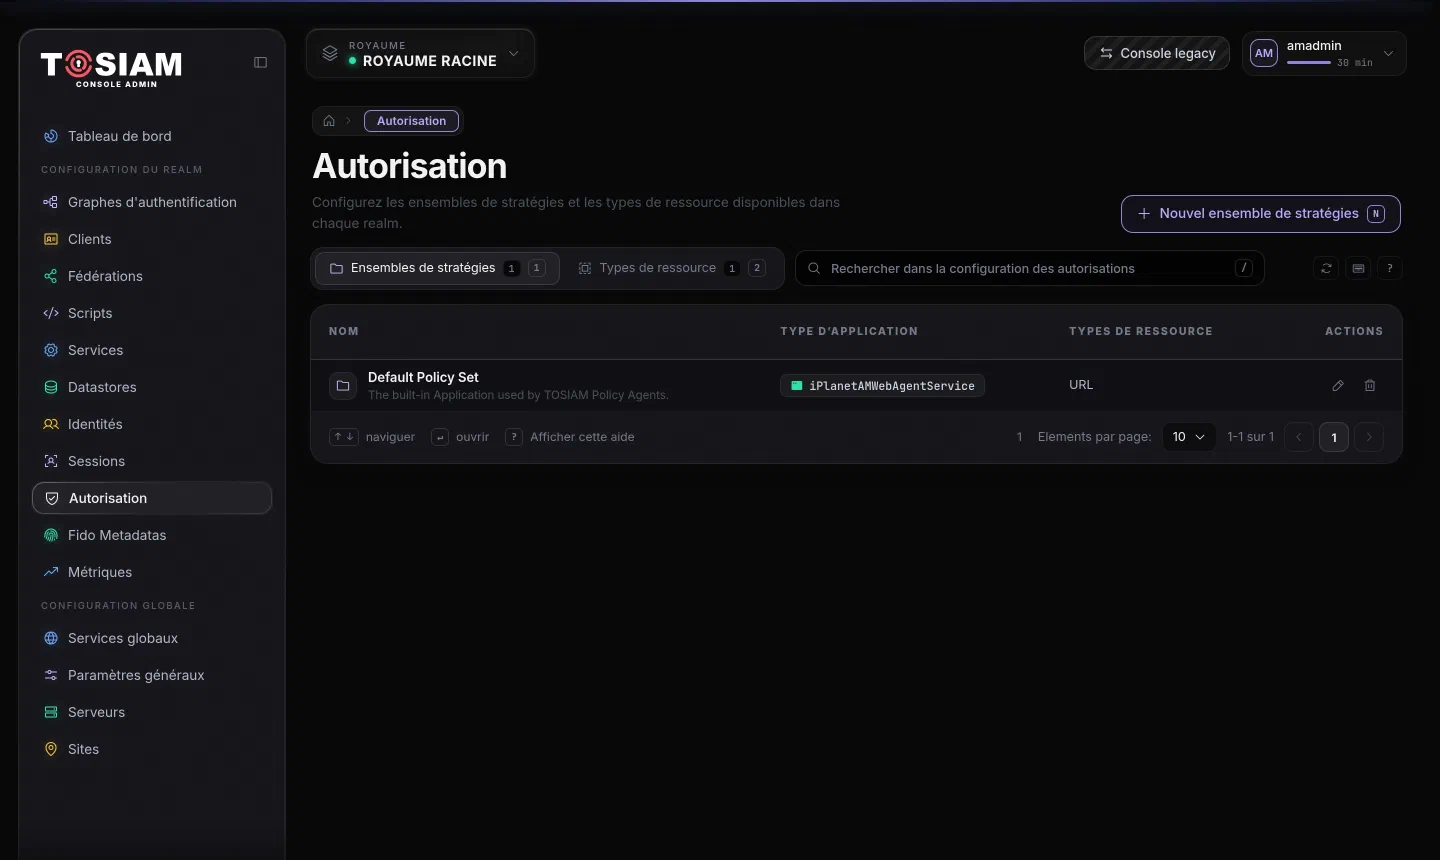Image resolution: width=1440 pixels, height=860 pixels.
Task: Edit Default Policy Set with the pencil icon
Action: coord(1338,385)
